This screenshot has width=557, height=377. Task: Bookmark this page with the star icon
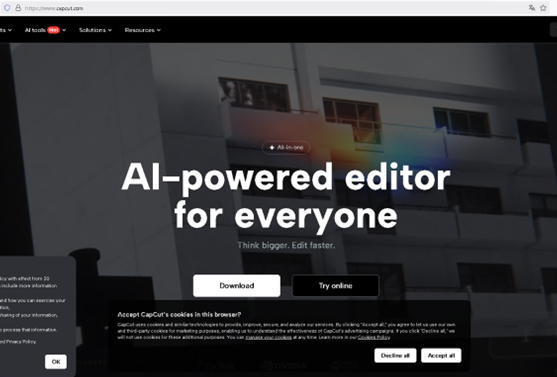coord(543,8)
